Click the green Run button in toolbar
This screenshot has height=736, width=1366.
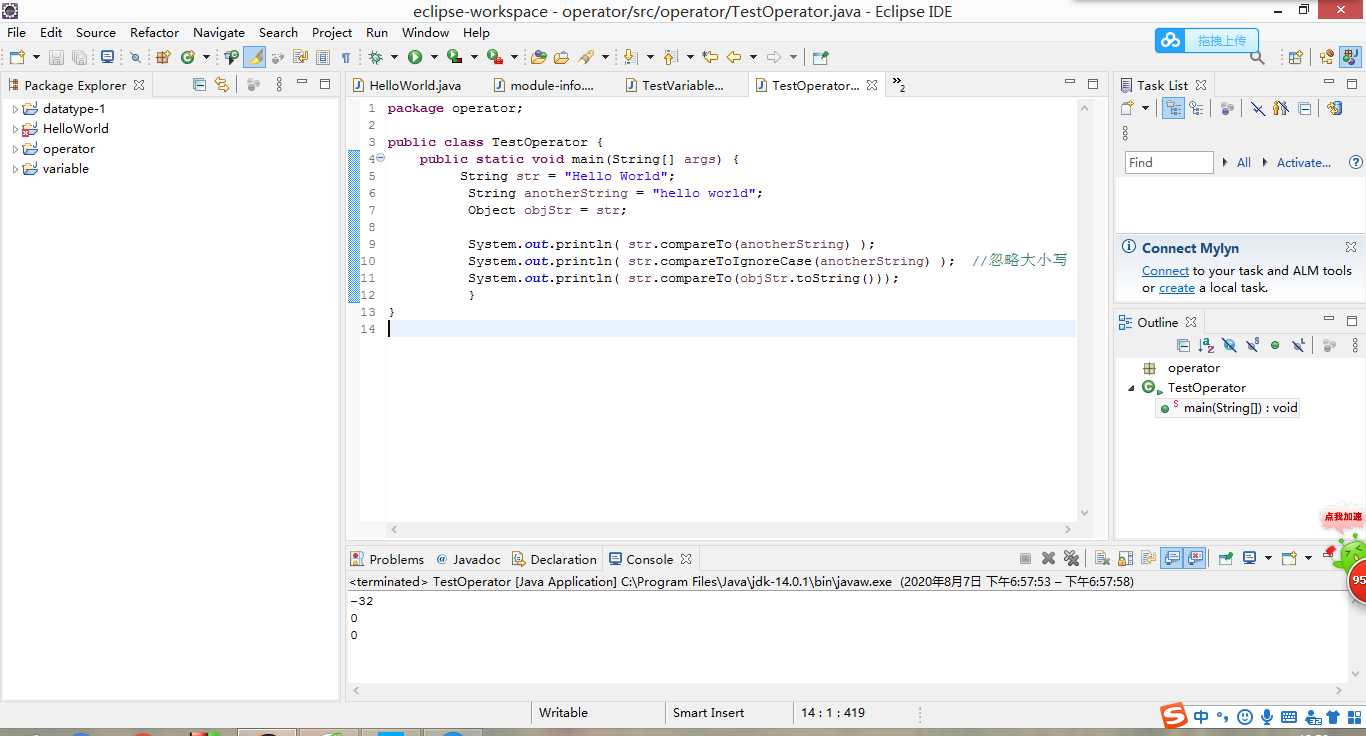tap(415, 57)
